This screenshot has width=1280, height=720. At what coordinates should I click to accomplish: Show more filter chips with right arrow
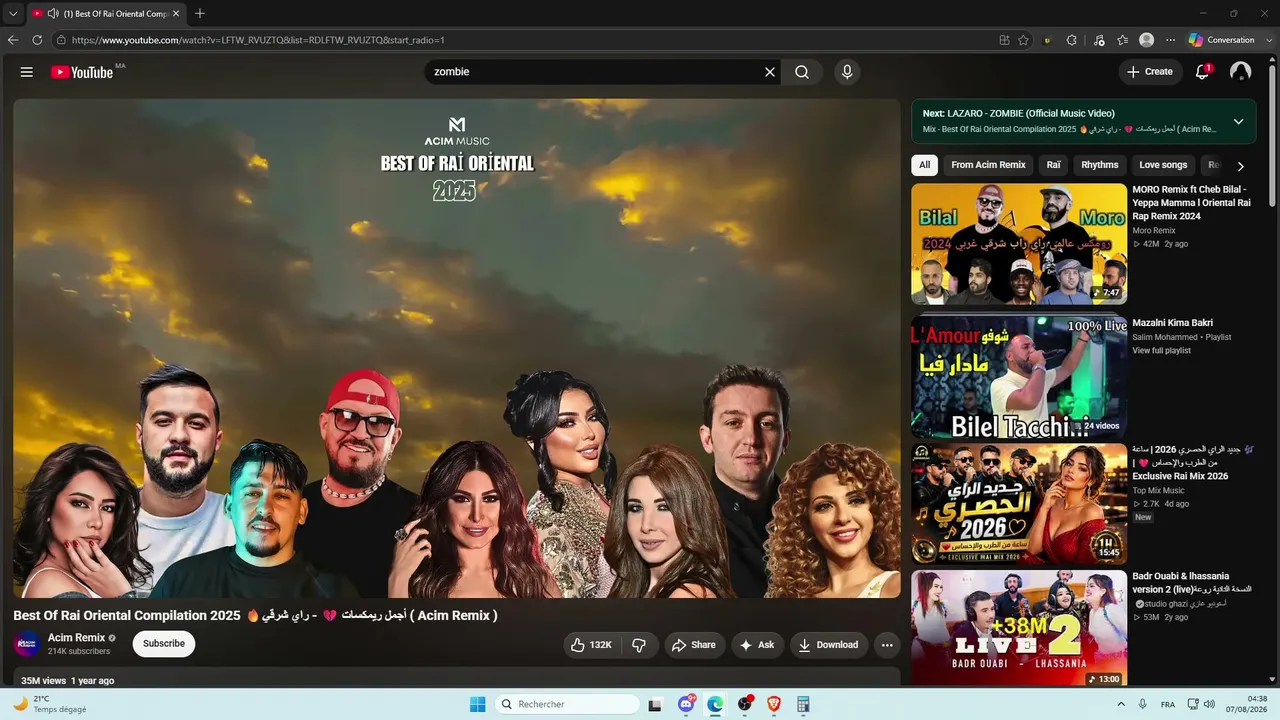(x=1241, y=166)
